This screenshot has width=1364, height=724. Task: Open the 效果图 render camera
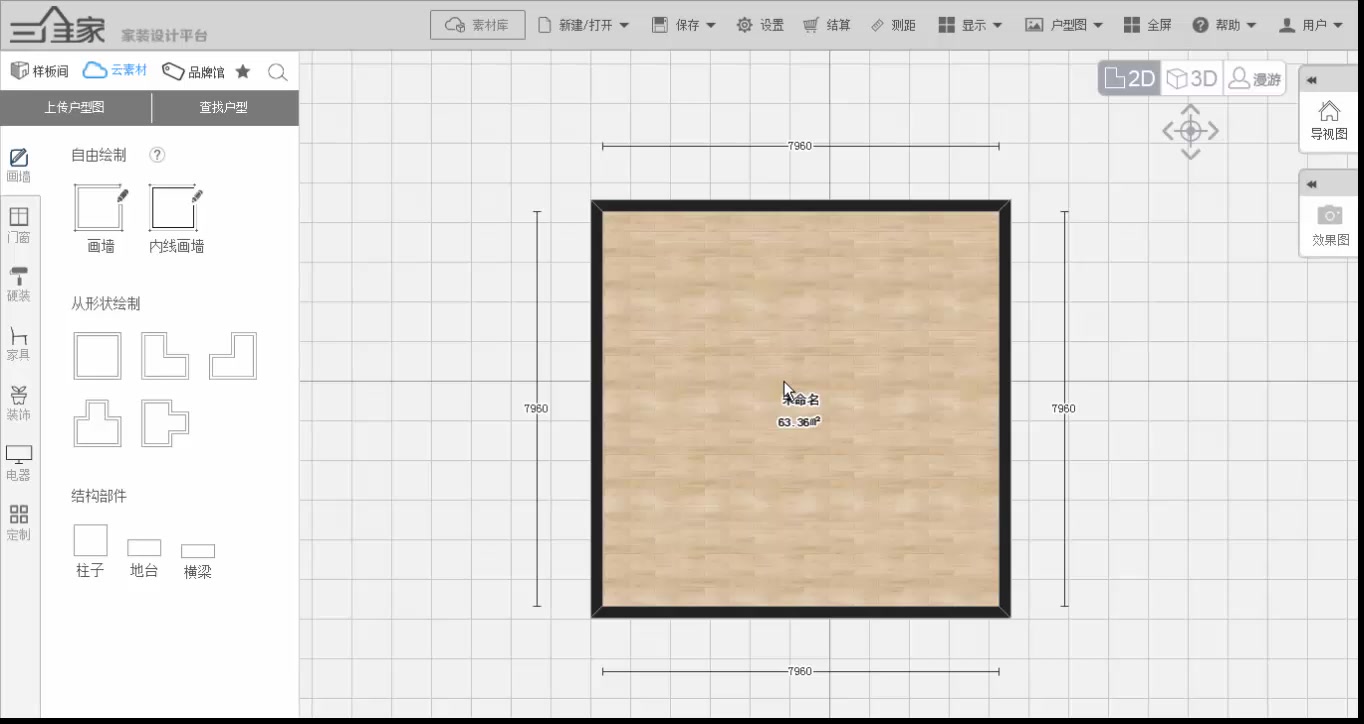(x=1329, y=226)
